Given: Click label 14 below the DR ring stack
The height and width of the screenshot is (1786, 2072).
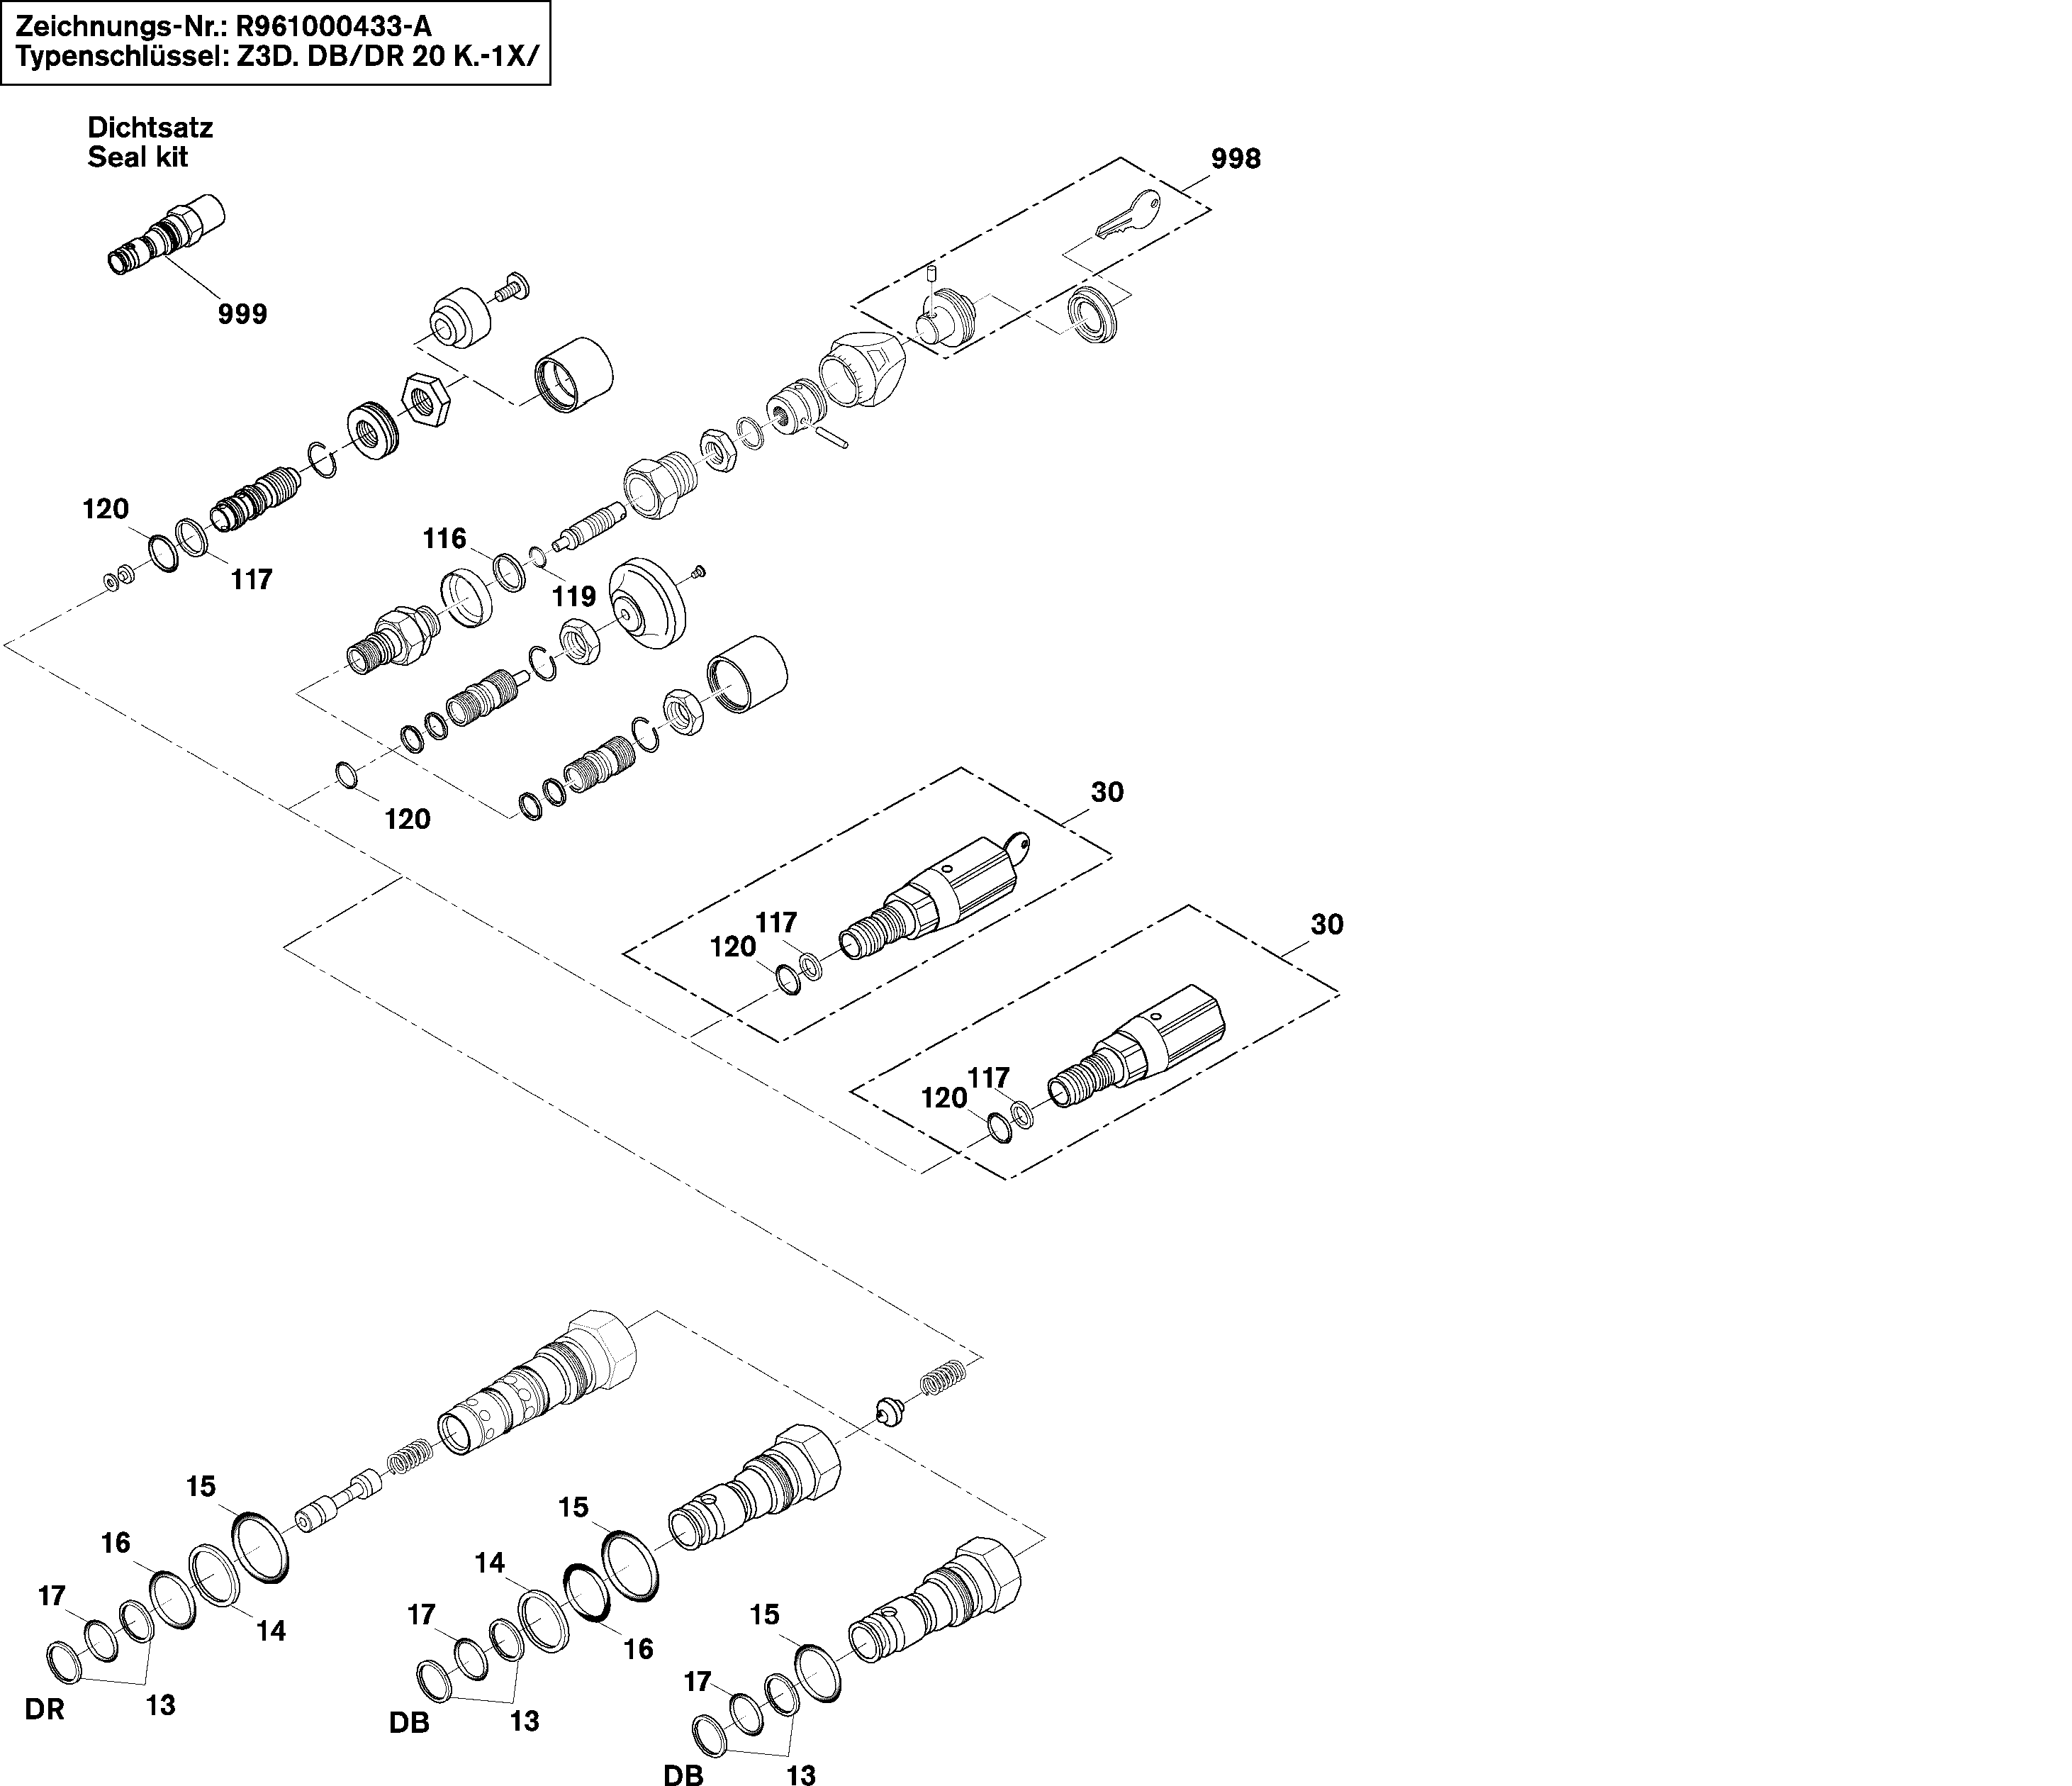Looking at the screenshot, I should (270, 1631).
